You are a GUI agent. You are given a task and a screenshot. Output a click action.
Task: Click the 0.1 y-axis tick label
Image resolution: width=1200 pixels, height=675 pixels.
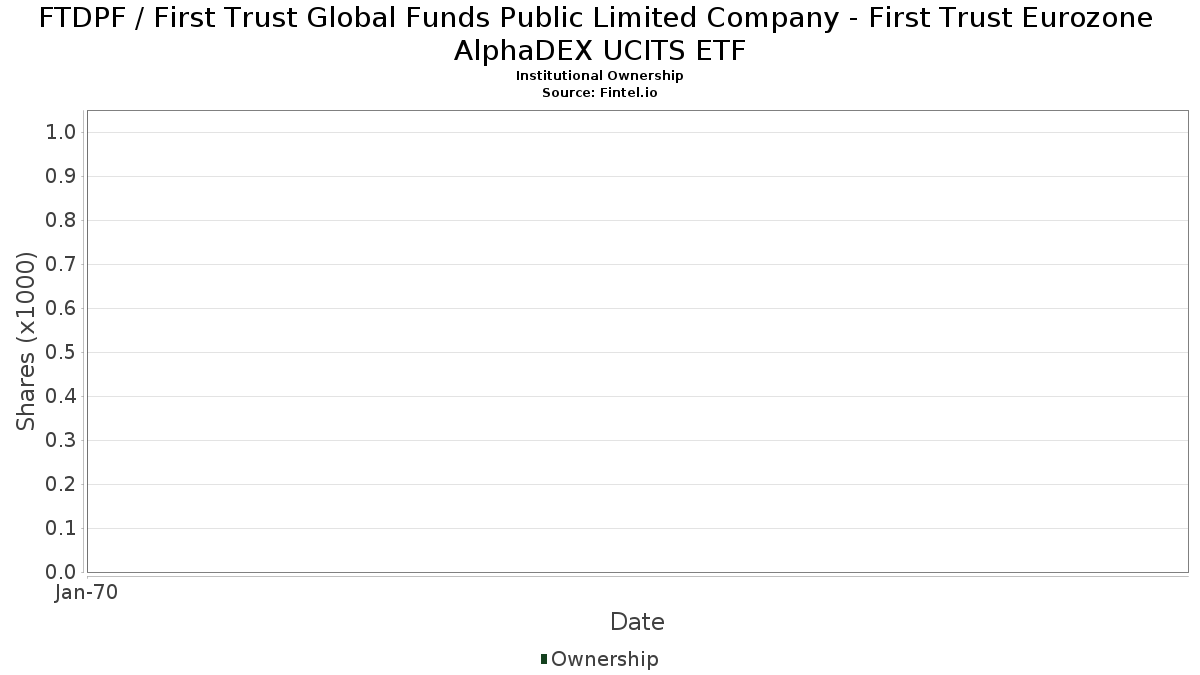pos(61,529)
